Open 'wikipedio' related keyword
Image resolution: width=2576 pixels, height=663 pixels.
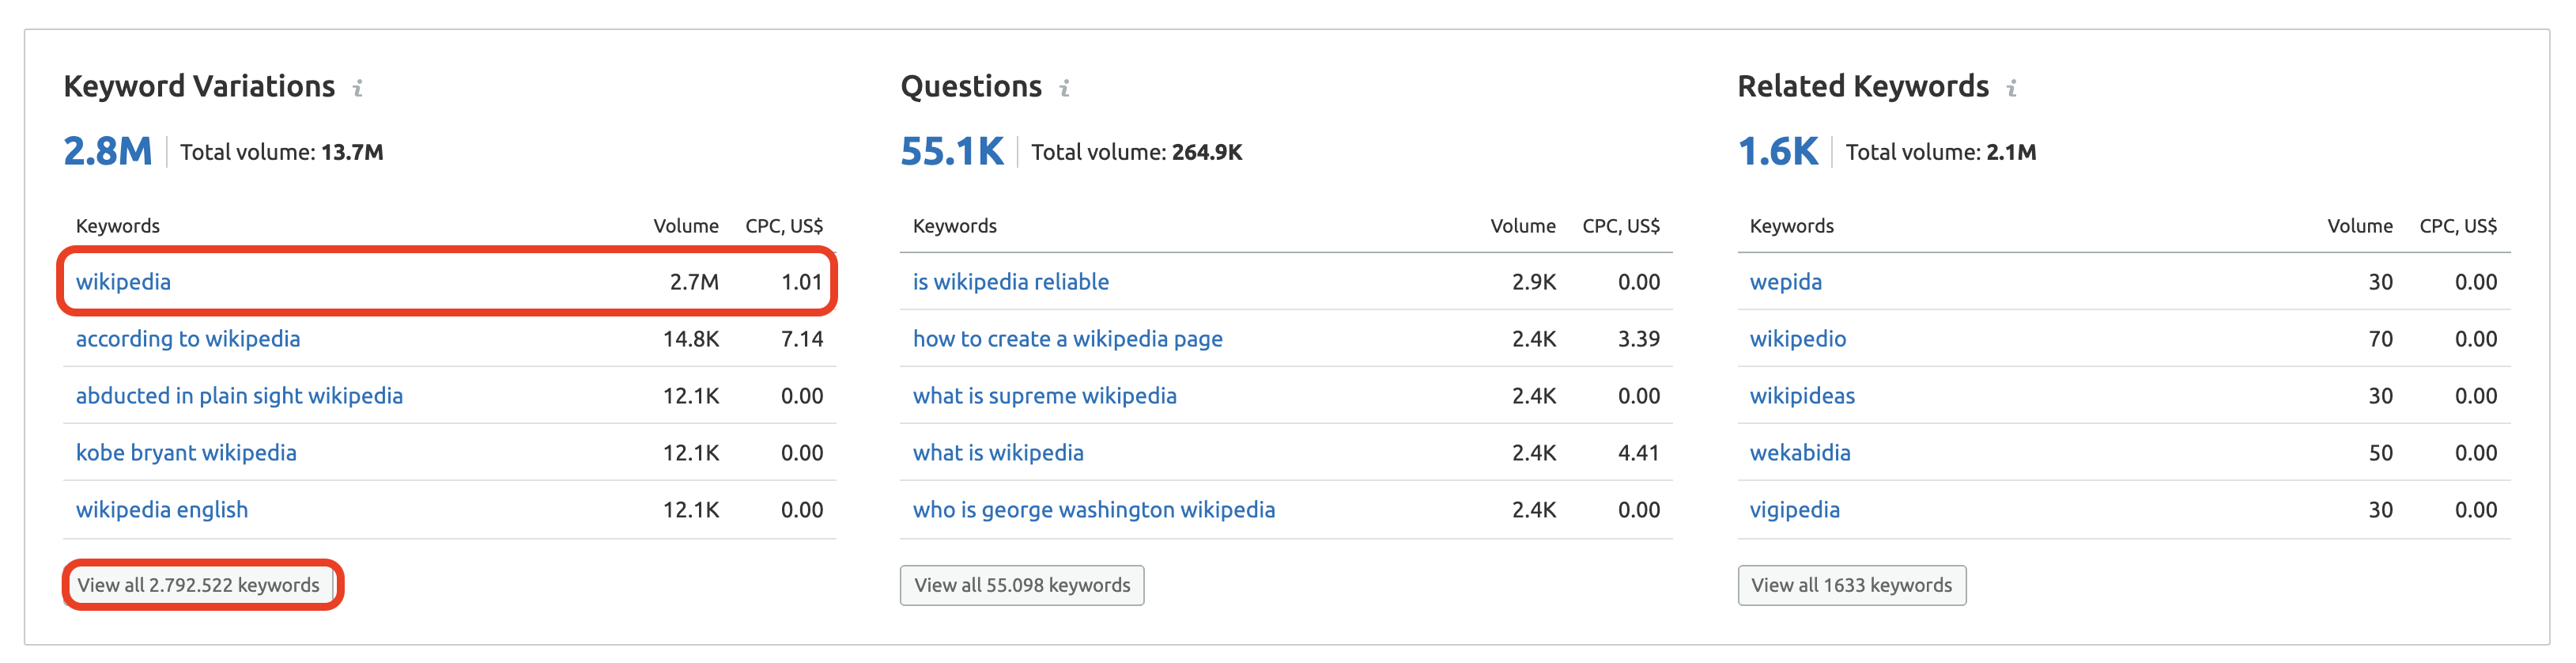tap(1797, 339)
